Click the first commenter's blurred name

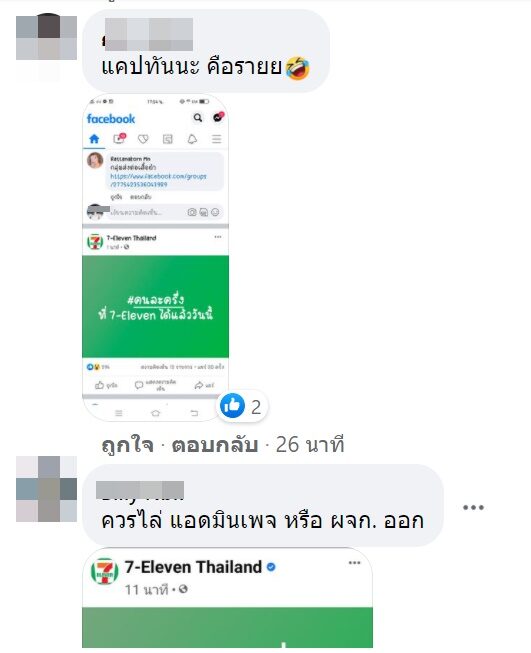tap(148, 35)
